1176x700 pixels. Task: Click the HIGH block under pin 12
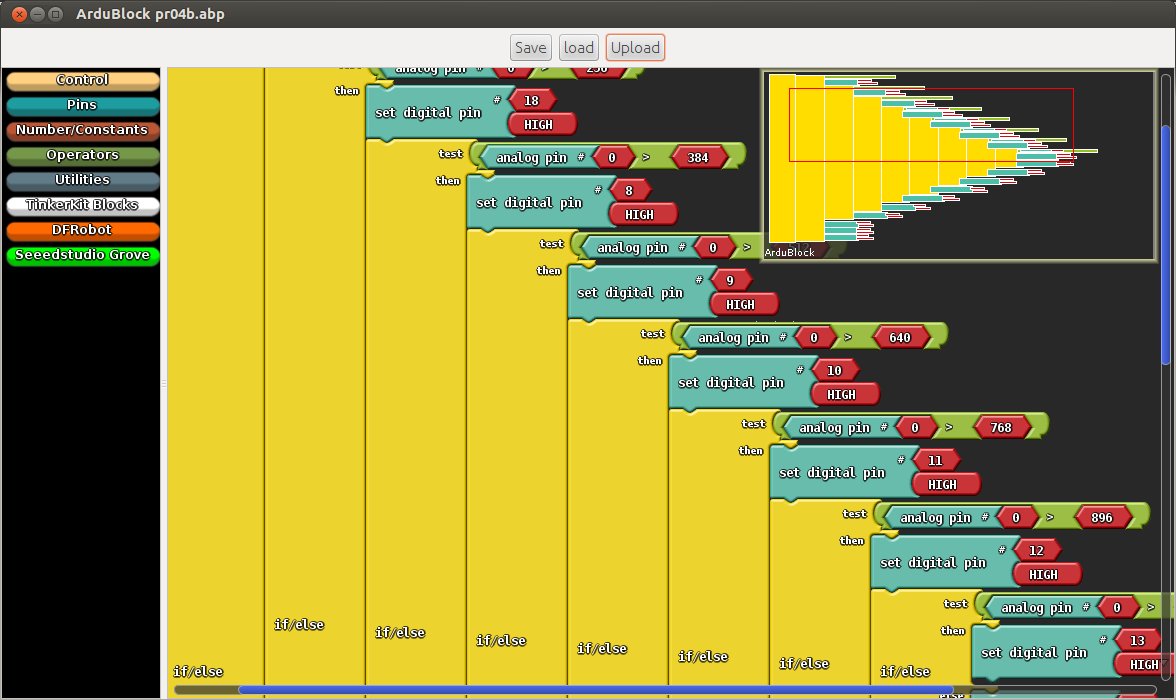coord(1047,575)
